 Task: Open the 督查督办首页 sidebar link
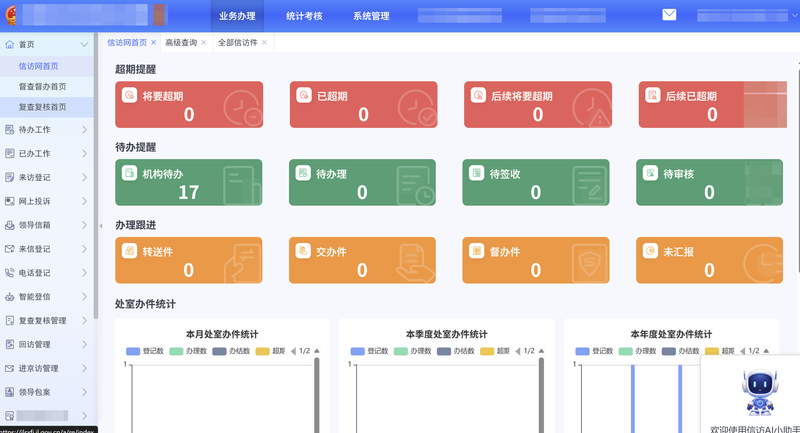point(43,86)
